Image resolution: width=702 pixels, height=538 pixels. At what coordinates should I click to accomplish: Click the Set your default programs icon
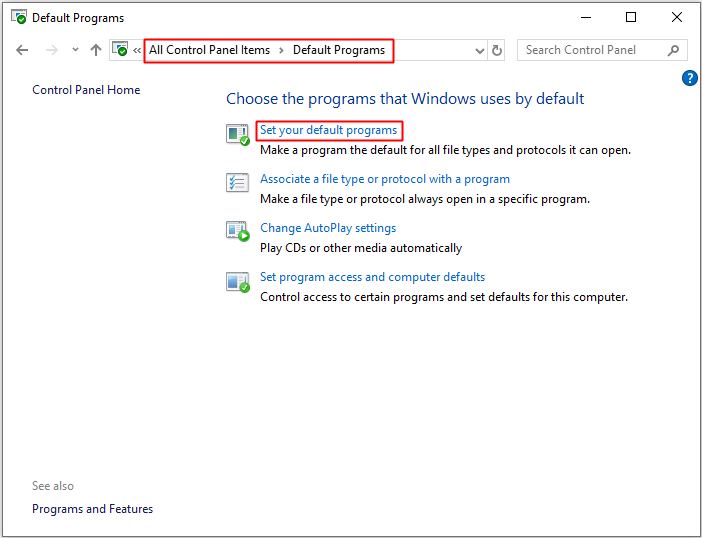238,134
